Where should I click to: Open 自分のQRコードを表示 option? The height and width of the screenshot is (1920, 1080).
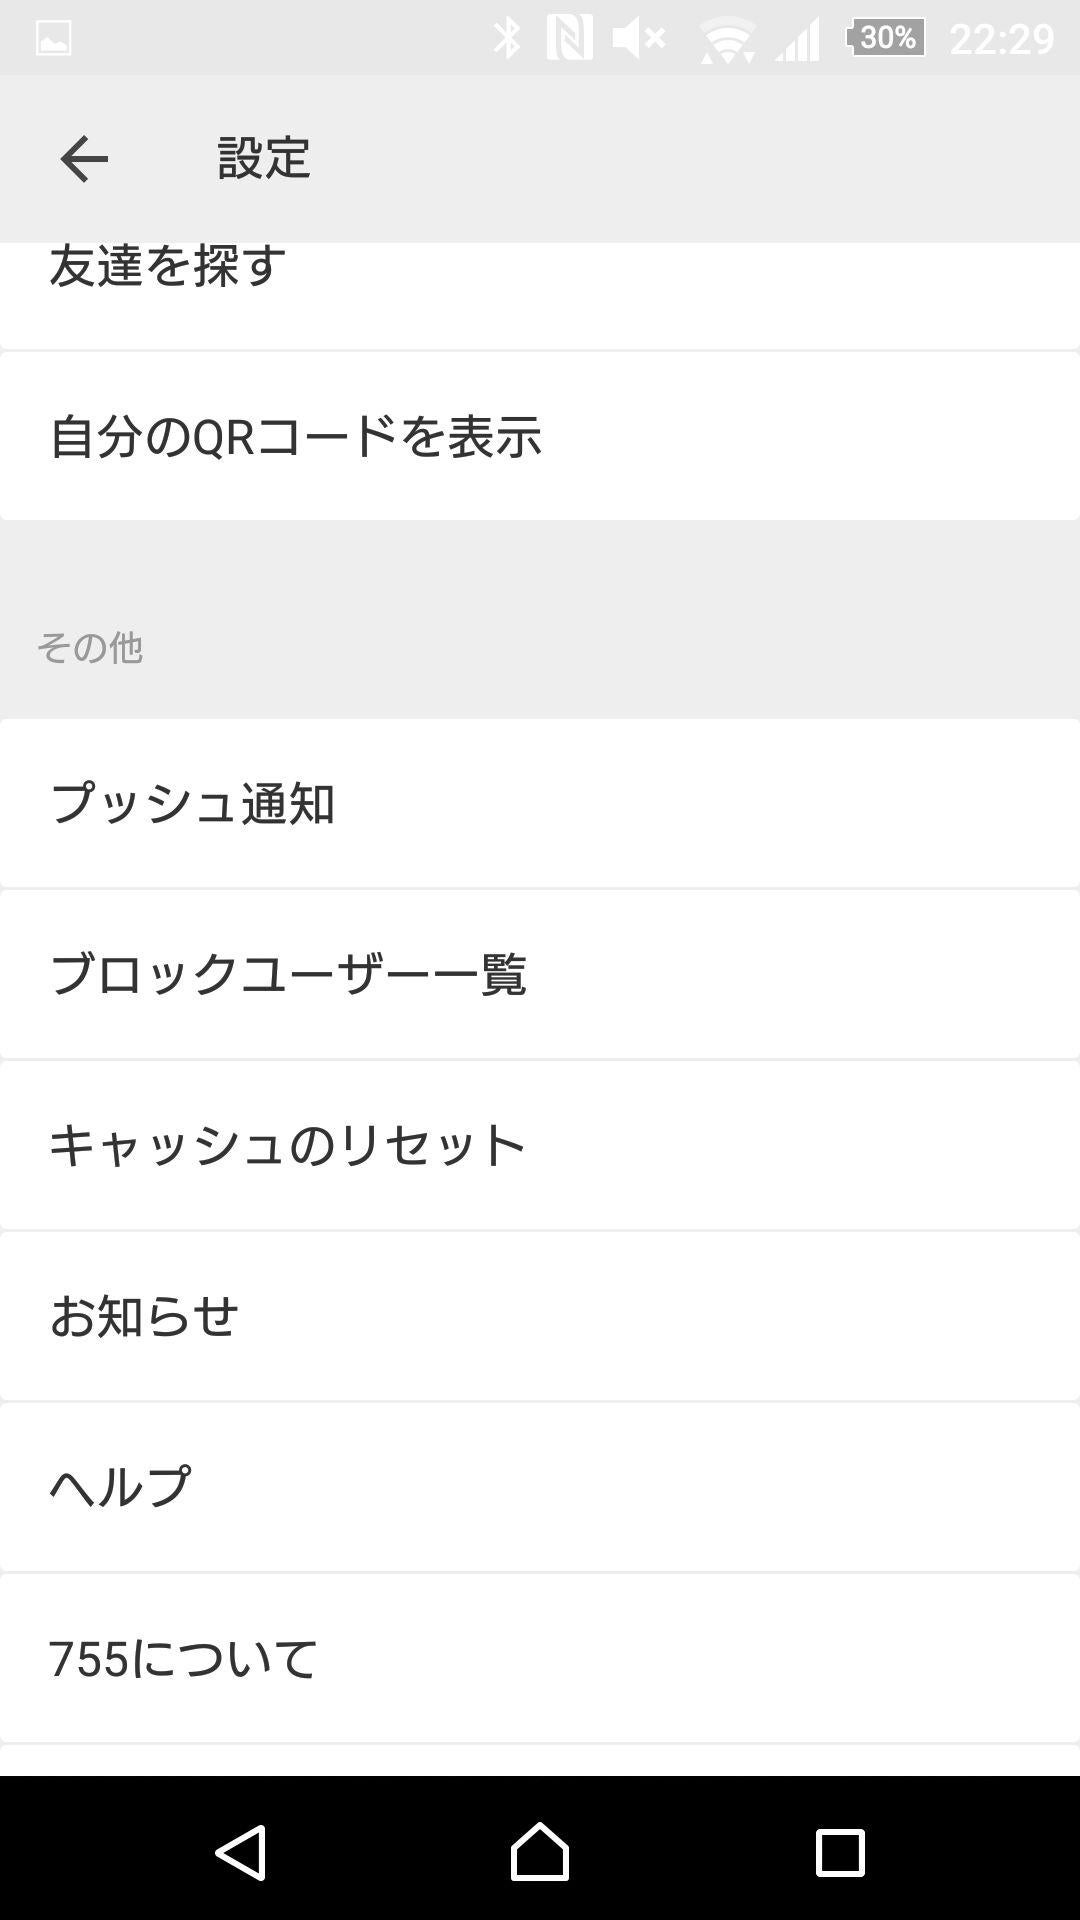540,437
